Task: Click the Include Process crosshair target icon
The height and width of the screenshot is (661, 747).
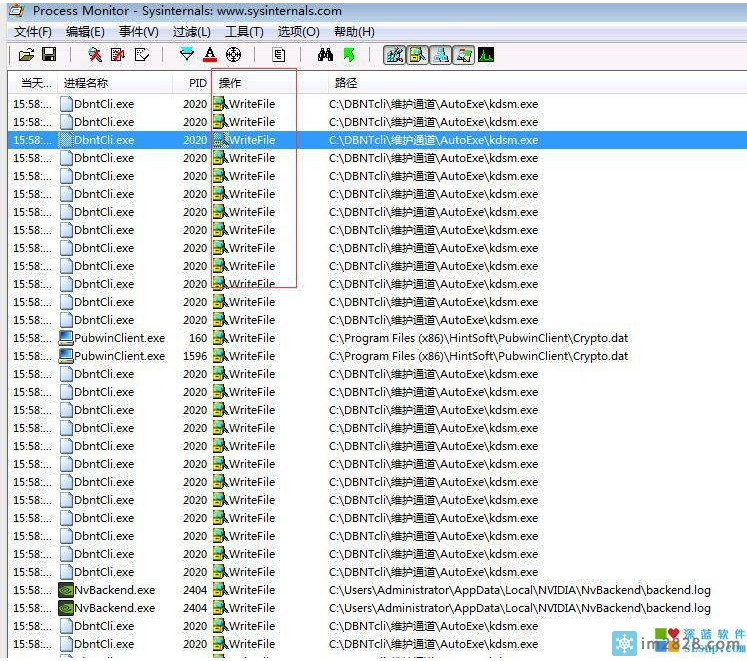Action: (233, 55)
